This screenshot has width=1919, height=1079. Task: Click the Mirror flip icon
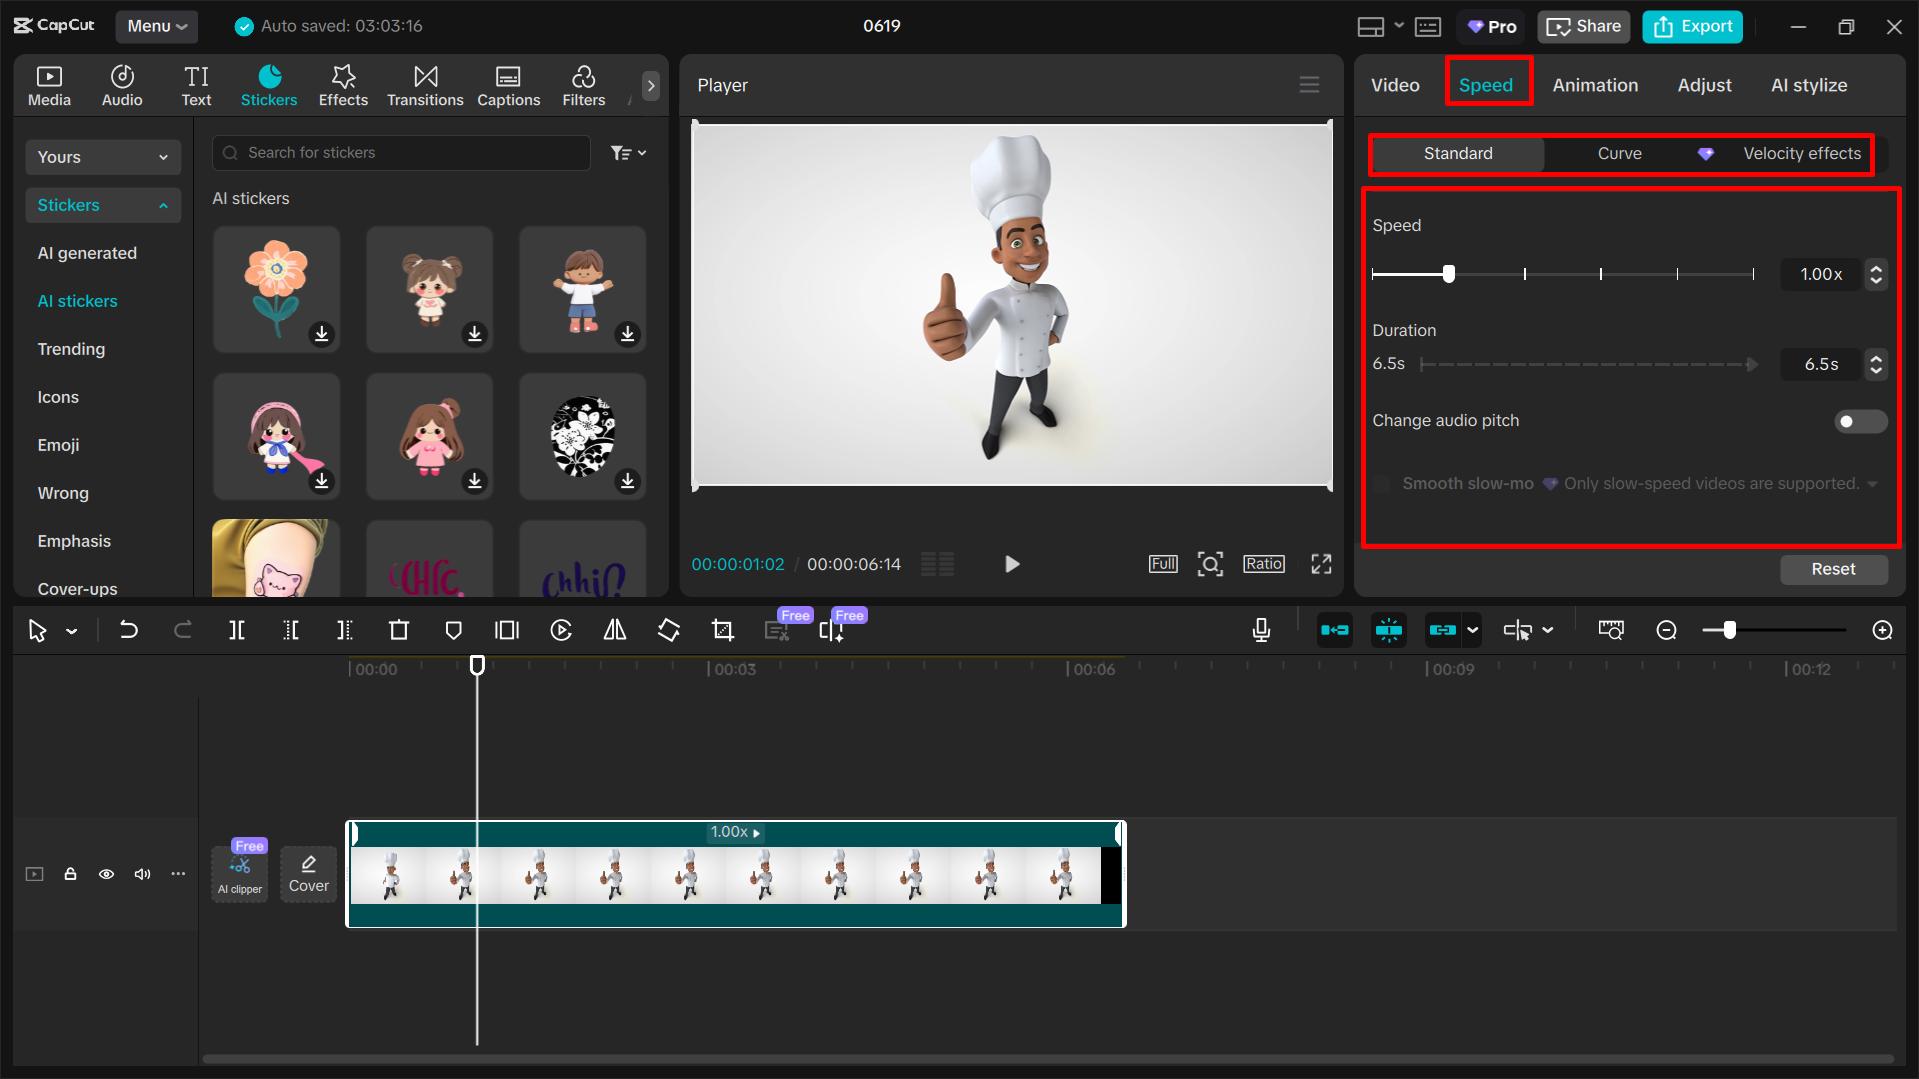(x=614, y=630)
